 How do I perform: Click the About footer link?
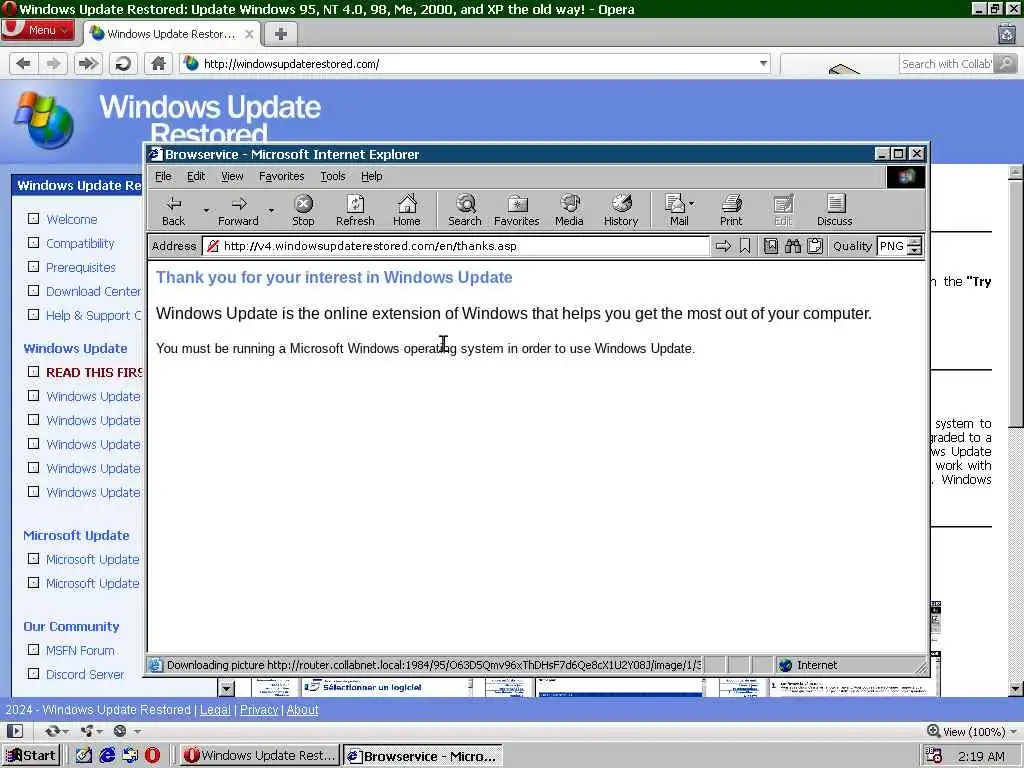(302, 710)
